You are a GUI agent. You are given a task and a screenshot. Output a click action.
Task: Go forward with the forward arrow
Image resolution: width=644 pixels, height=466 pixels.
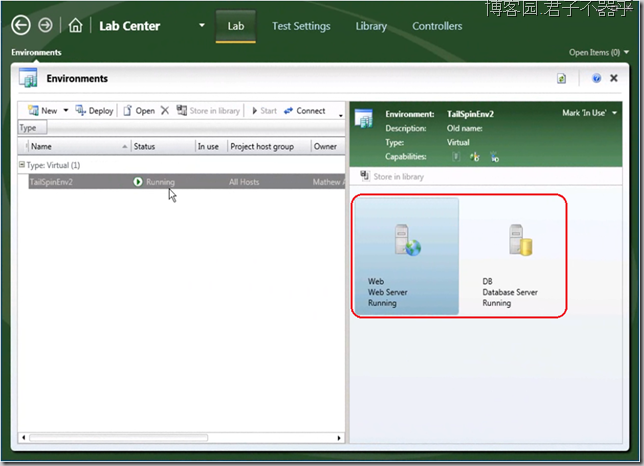pos(46,25)
